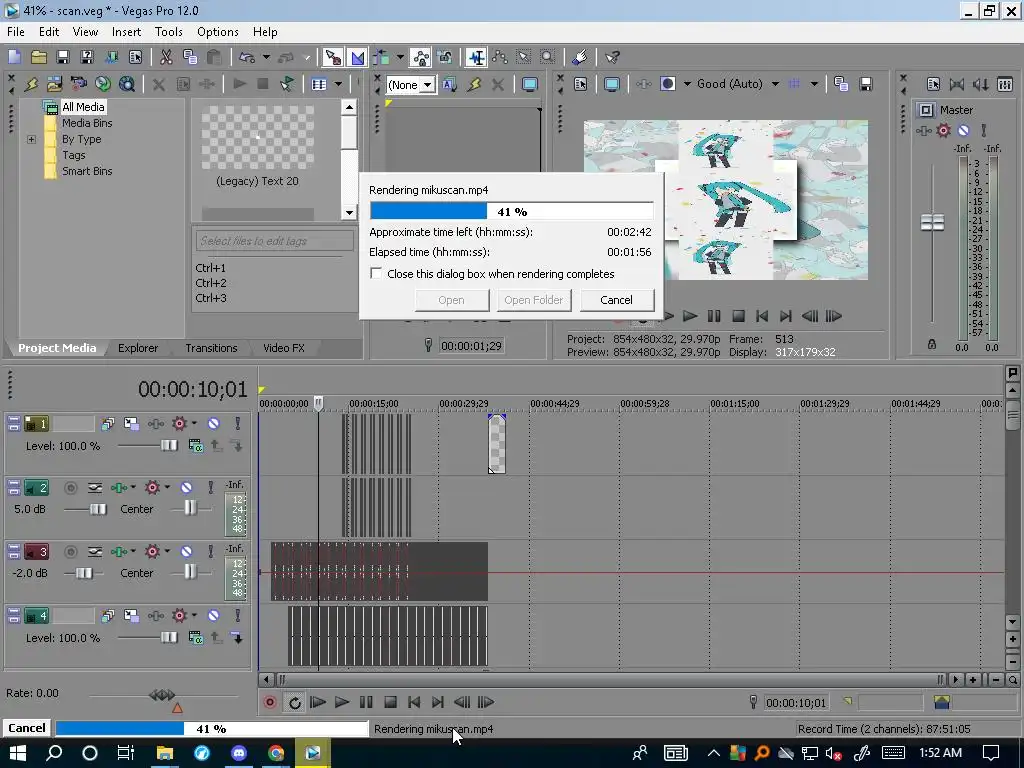This screenshot has width=1024, height=768.
Task: Click the timeline Stop transport button
Action: [391, 702]
